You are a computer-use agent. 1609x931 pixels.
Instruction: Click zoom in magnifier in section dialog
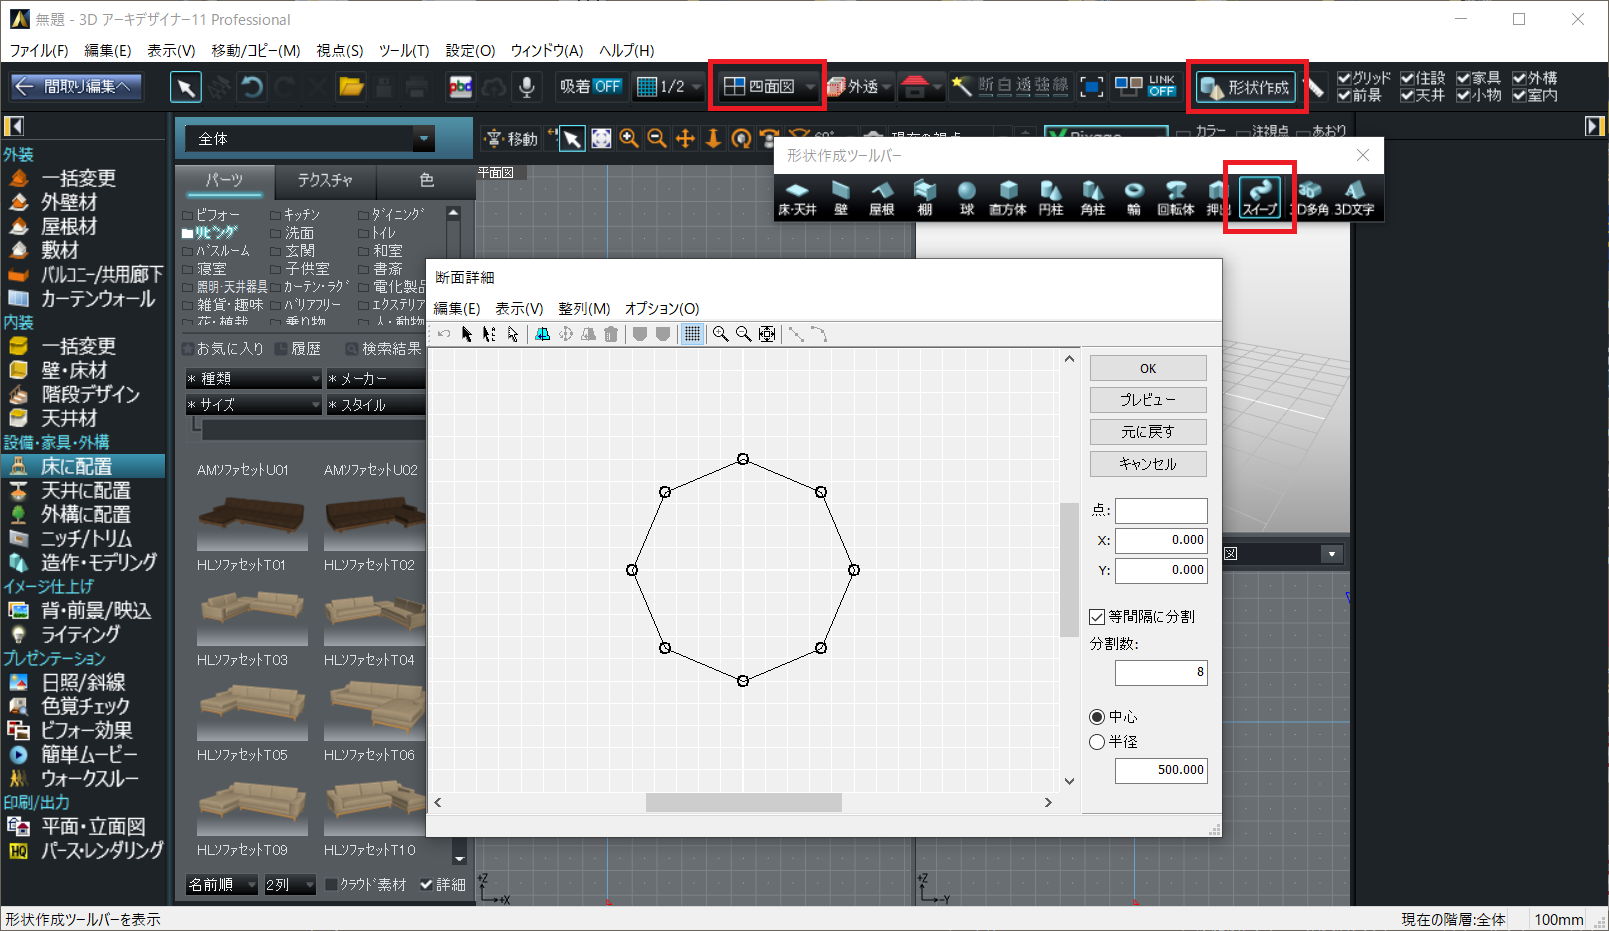pos(720,334)
